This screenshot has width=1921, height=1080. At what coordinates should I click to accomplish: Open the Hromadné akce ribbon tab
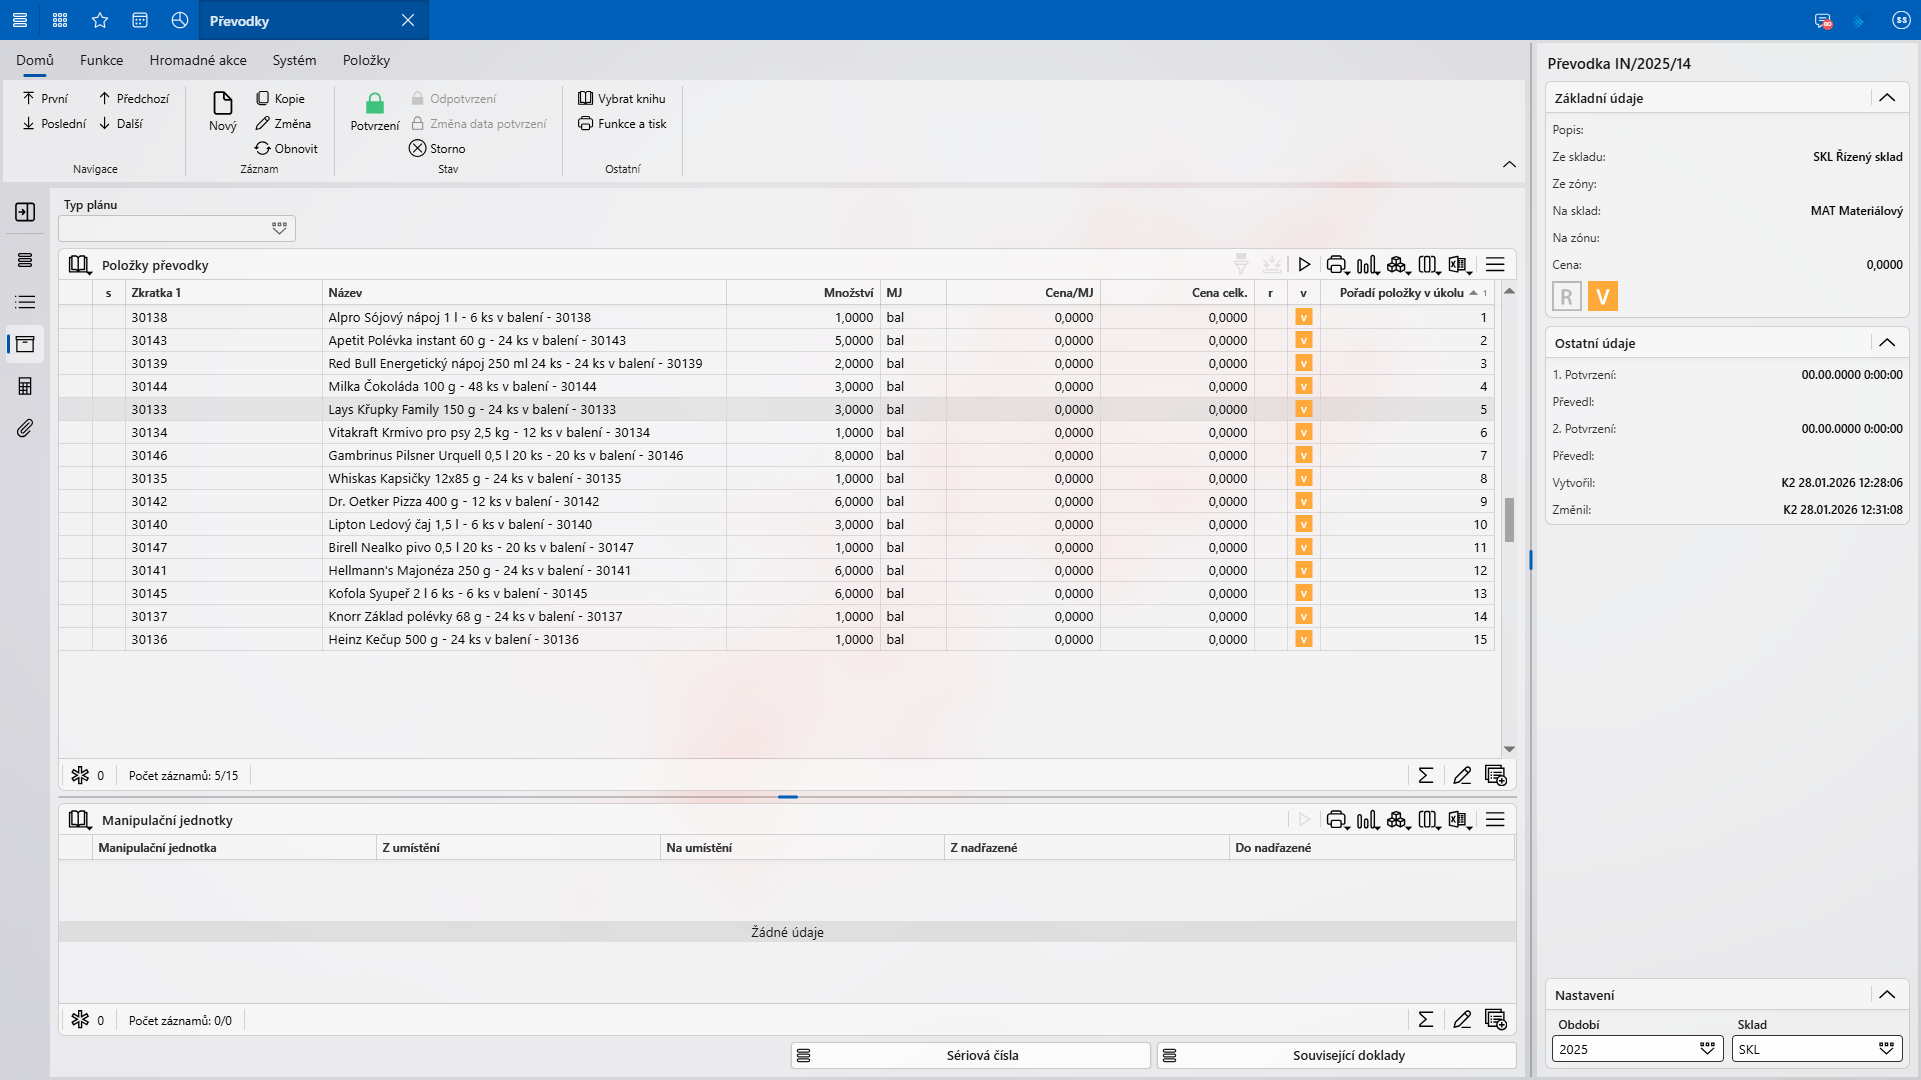click(x=198, y=60)
